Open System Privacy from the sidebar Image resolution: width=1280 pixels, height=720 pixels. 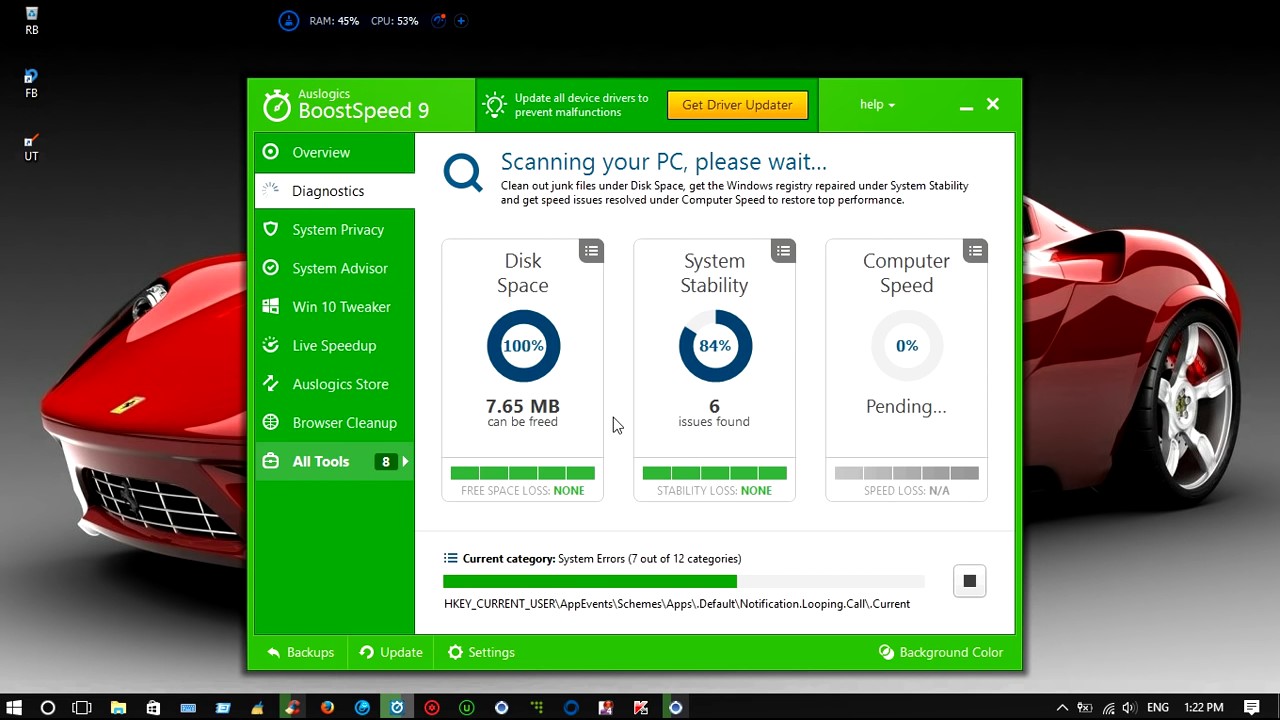click(x=335, y=230)
